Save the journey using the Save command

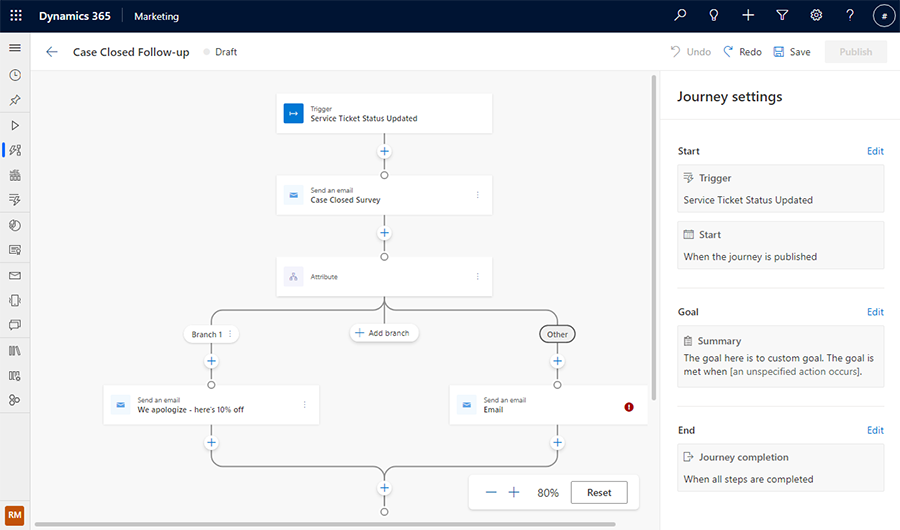(792, 52)
